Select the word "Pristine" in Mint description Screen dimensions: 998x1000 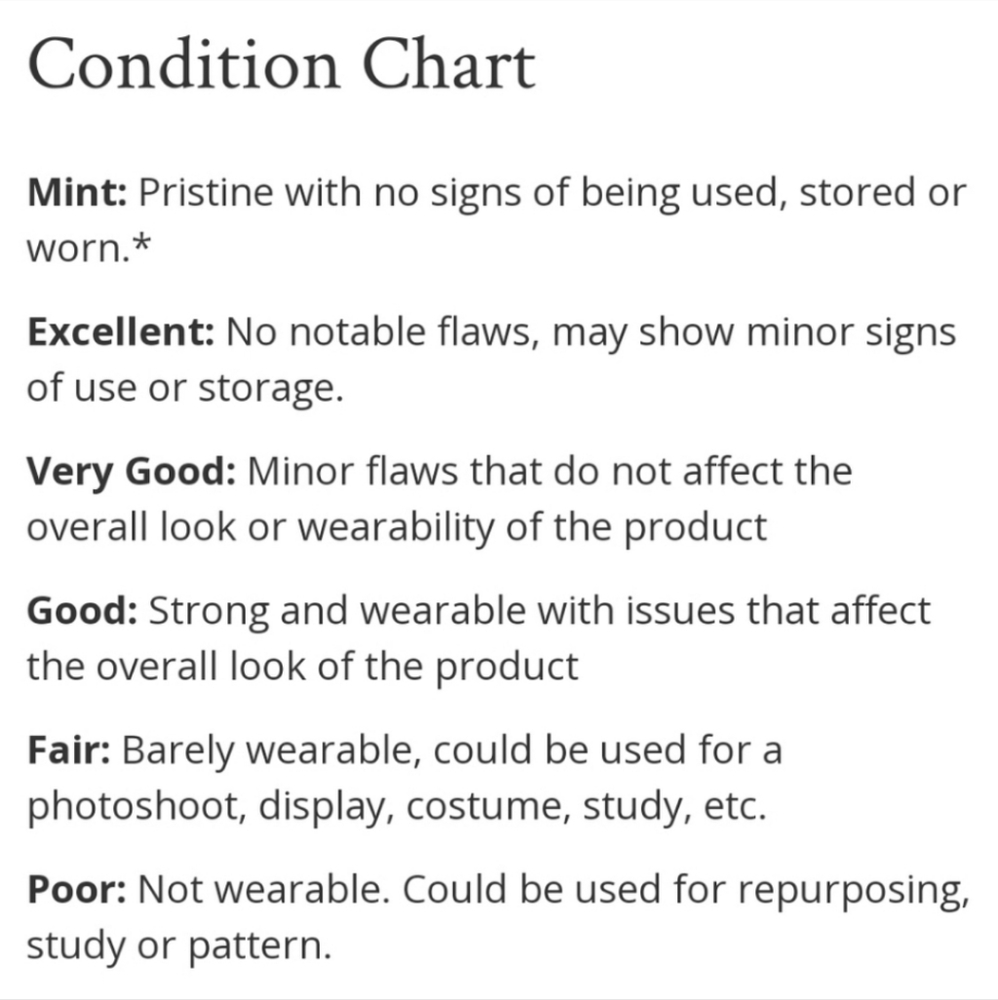tap(205, 193)
